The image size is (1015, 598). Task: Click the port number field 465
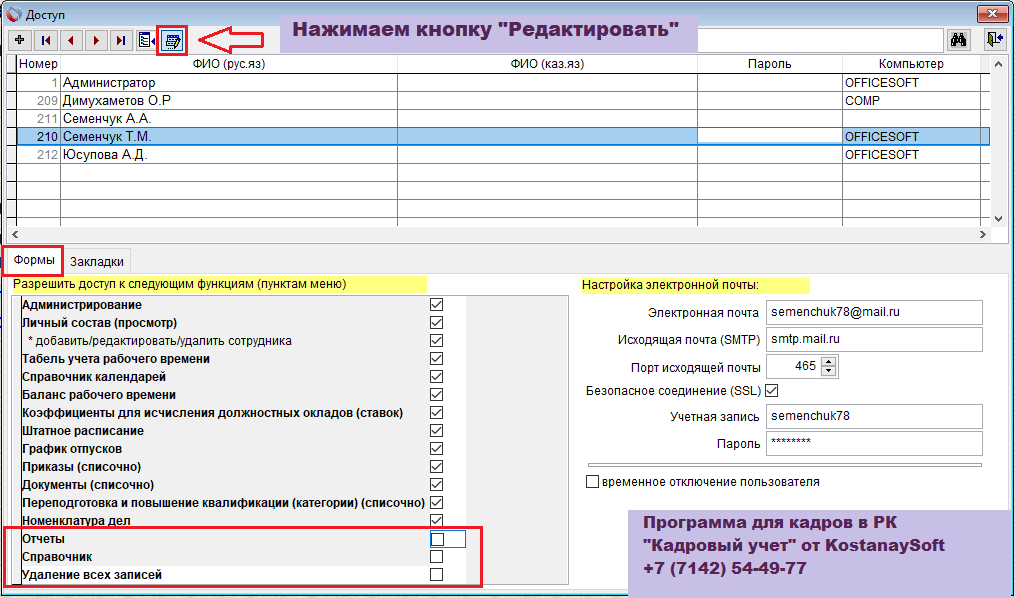point(794,366)
